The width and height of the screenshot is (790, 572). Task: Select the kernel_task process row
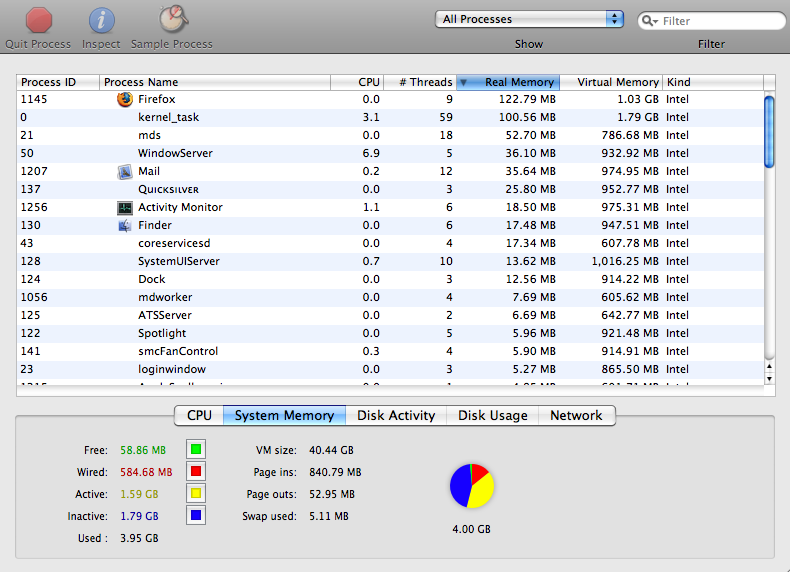coord(390,117)
